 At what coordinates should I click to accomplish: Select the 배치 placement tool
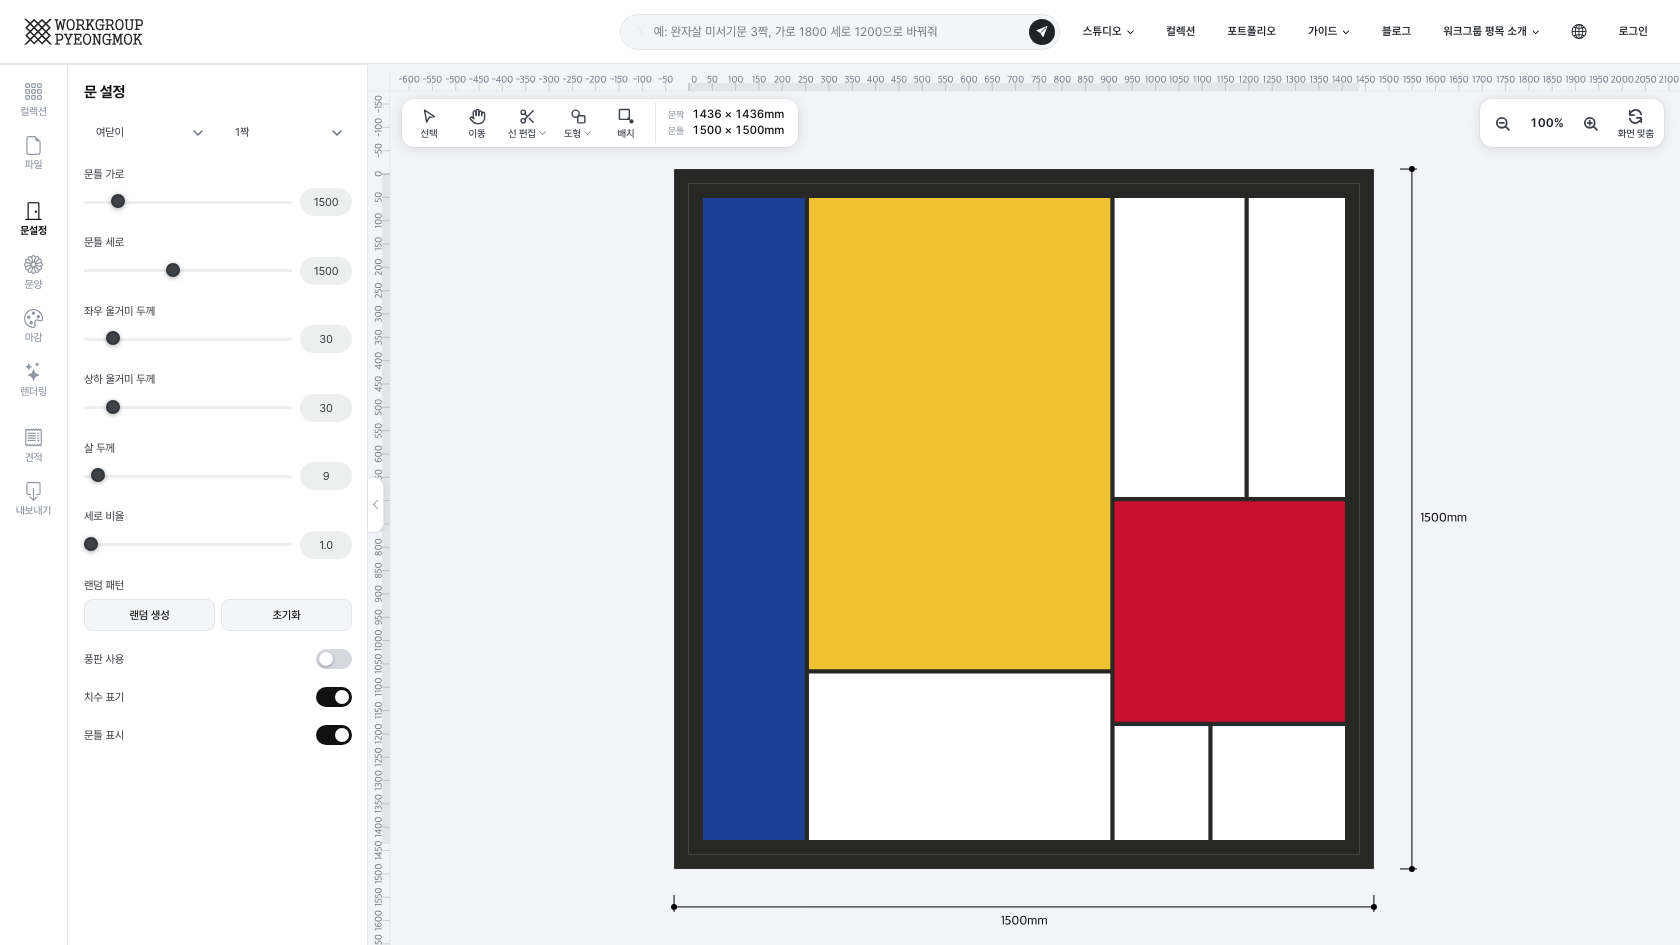point(626,123)
